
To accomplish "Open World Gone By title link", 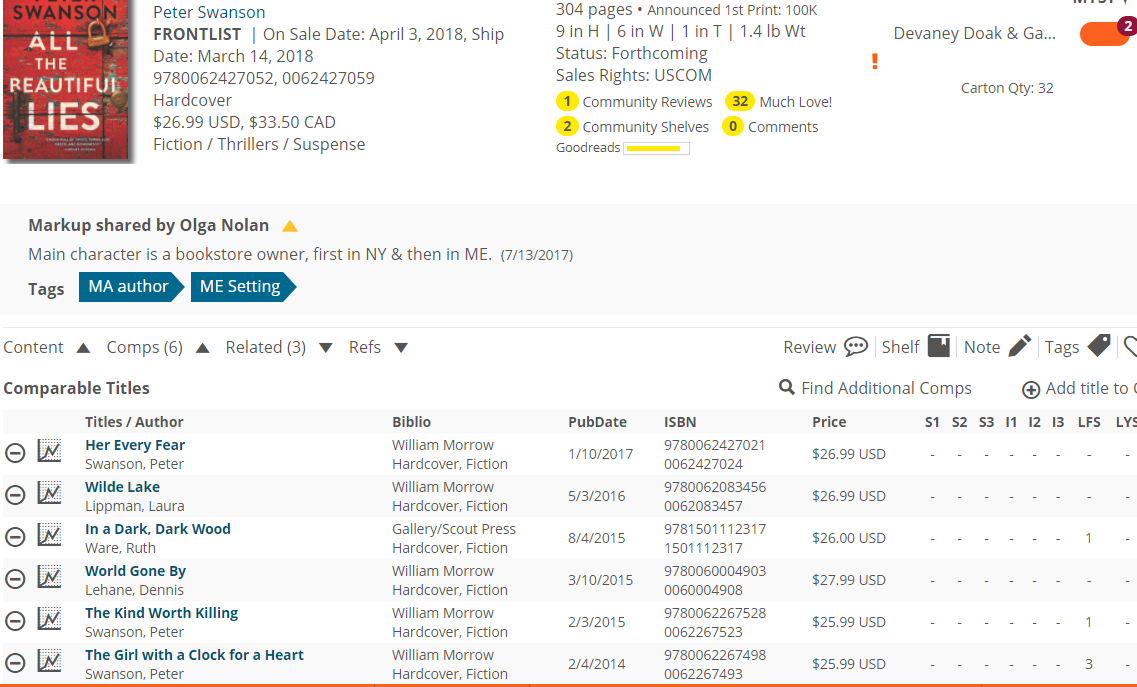I will 136,571.
